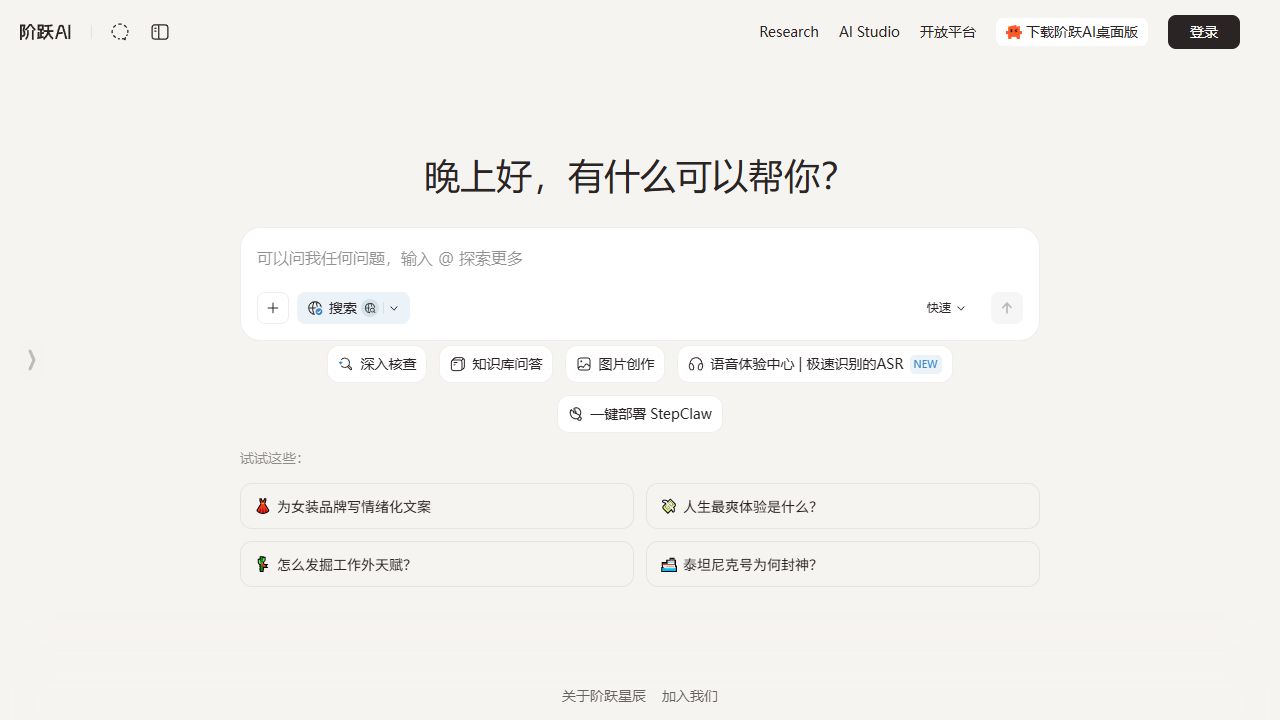1280x720 pixels.
Task: Click the 晚上好，有什么可以帮你? heading
Action: click(x=631, y=177)
